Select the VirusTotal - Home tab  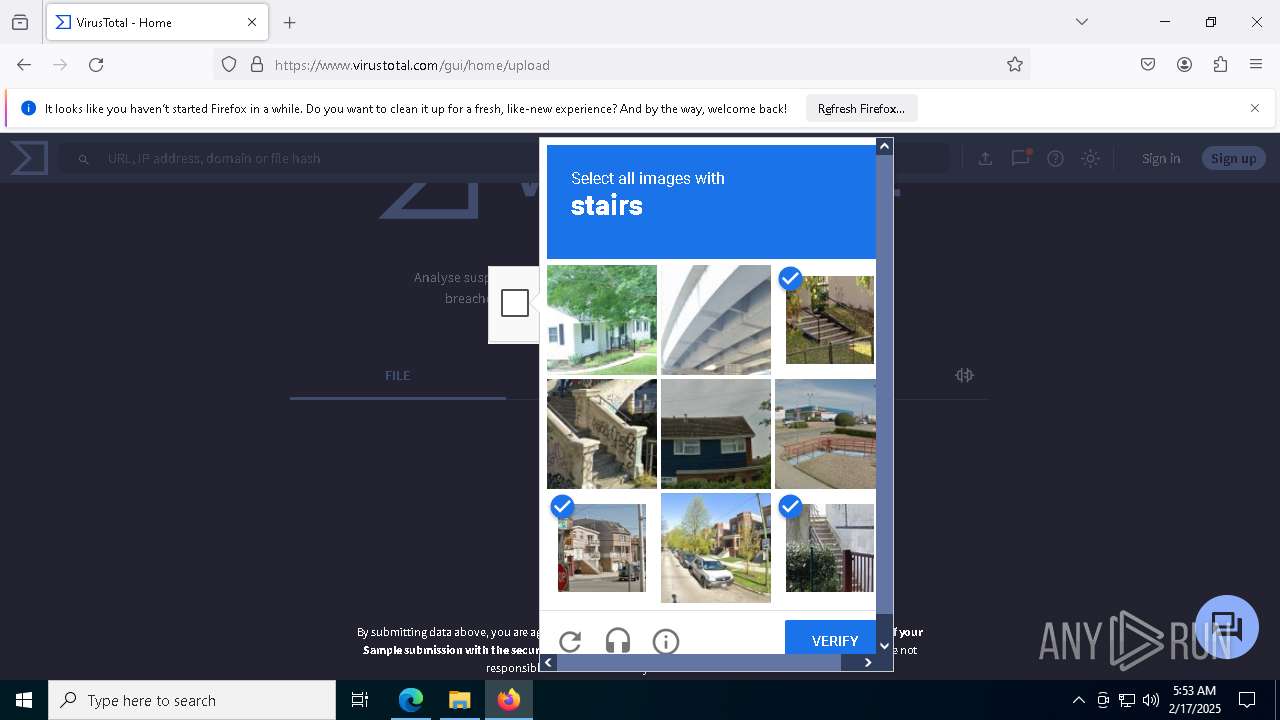(x=157, y=22)
